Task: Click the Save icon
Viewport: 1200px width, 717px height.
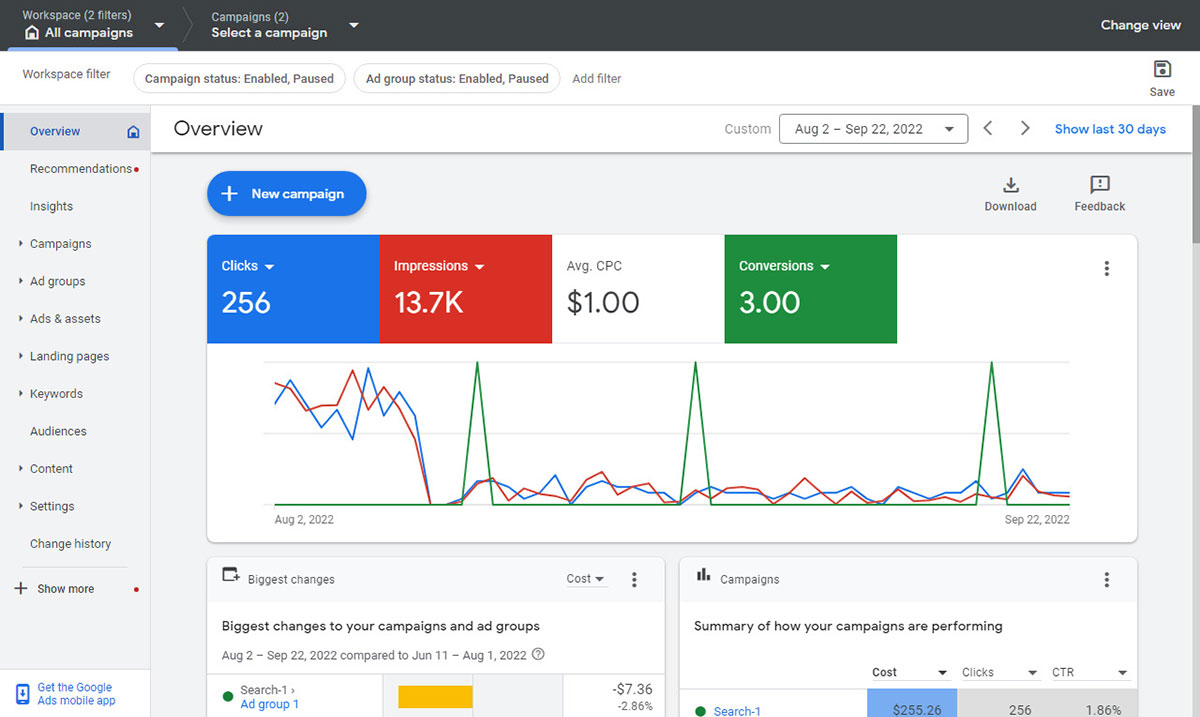Action: coord(1162,70)
